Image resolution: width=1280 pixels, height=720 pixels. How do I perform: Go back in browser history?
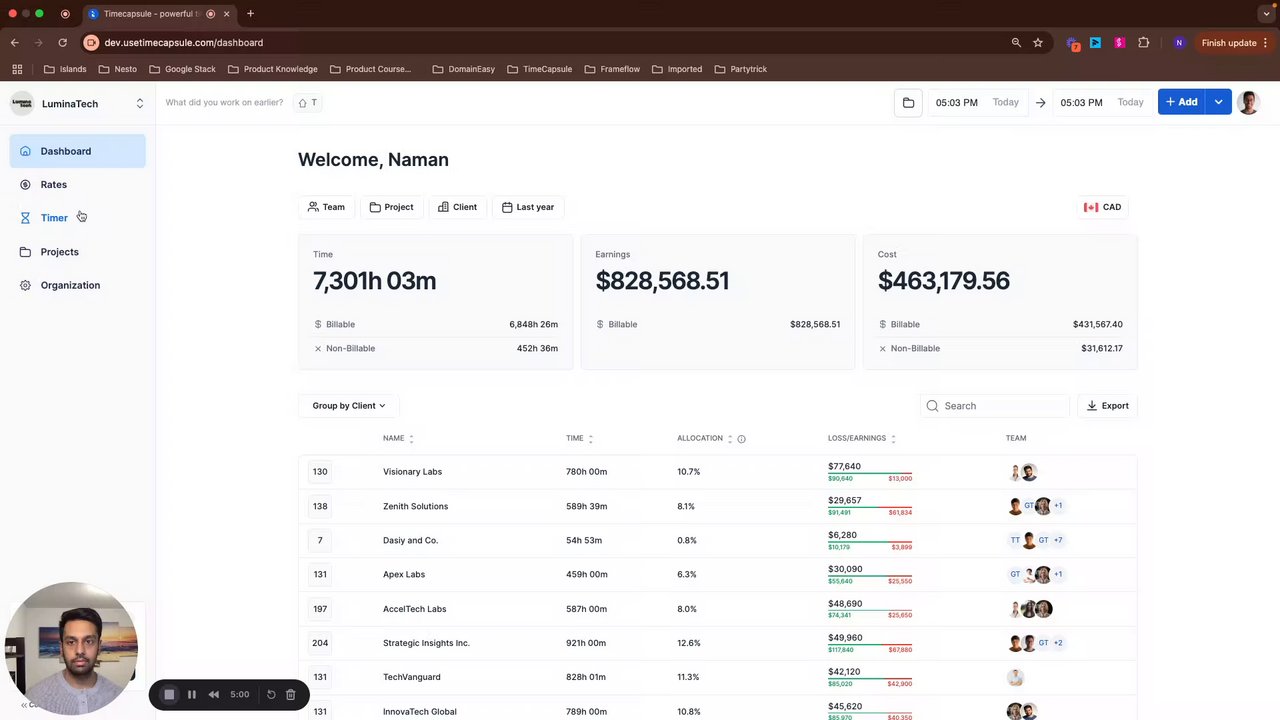coord(15,43)
